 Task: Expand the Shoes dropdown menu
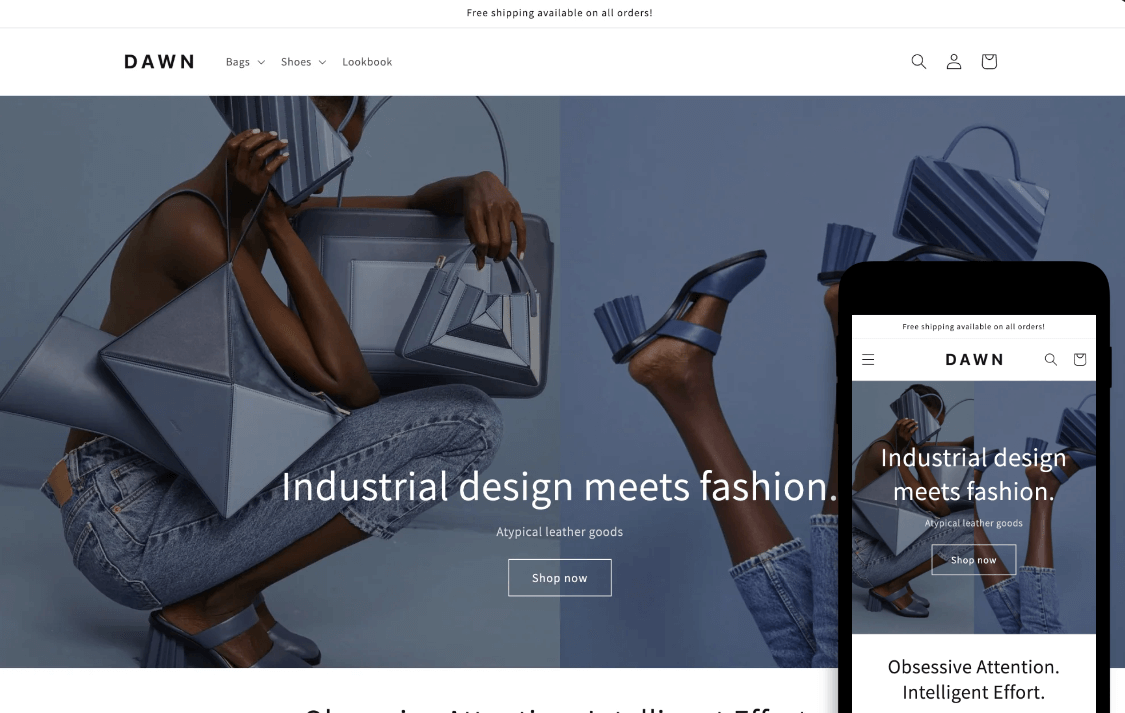click(303, 62)
